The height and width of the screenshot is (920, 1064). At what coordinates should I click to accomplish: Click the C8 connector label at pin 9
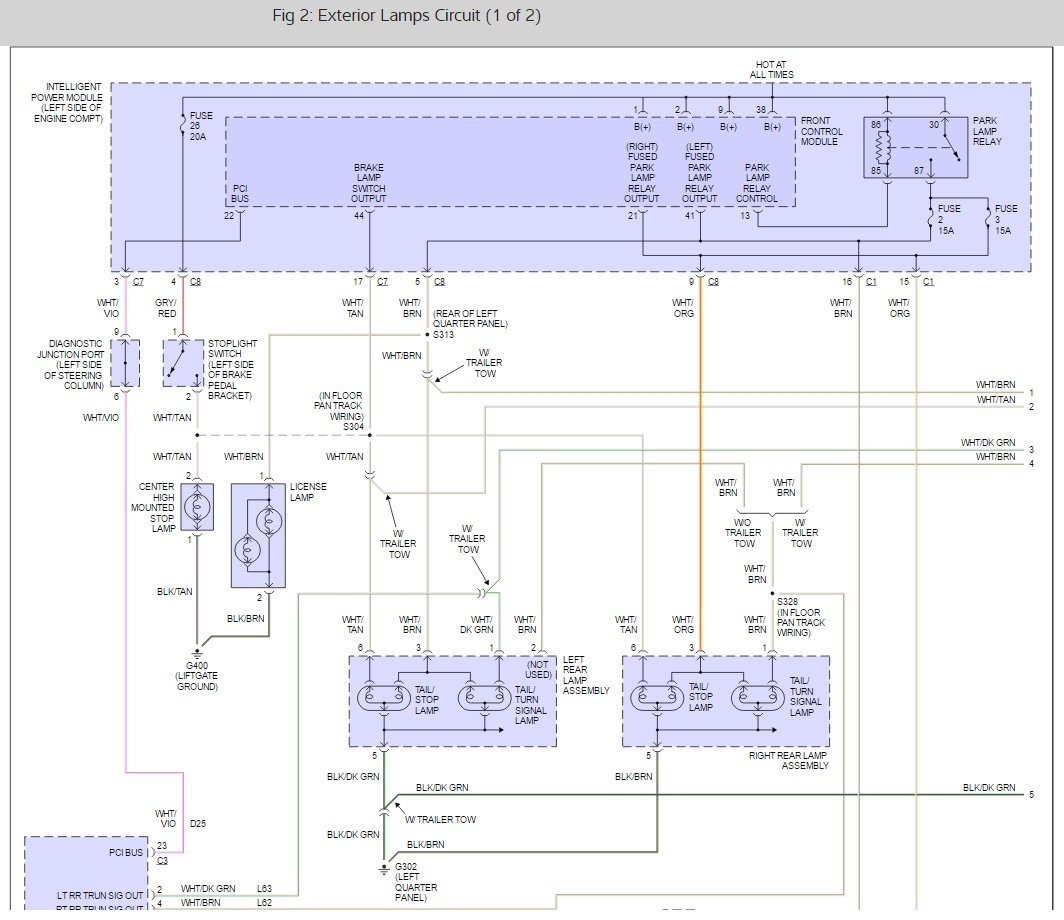[713, 282]
